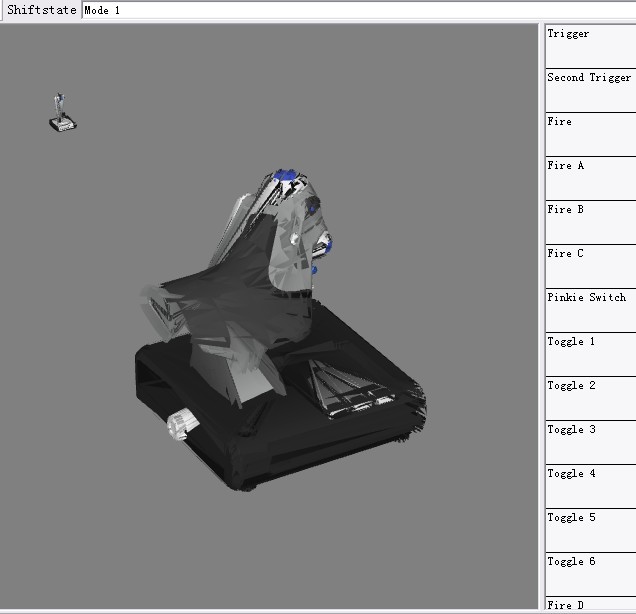Choose the Toggle 4 cell
The image size is (636, 614).
tap(590, 486)
